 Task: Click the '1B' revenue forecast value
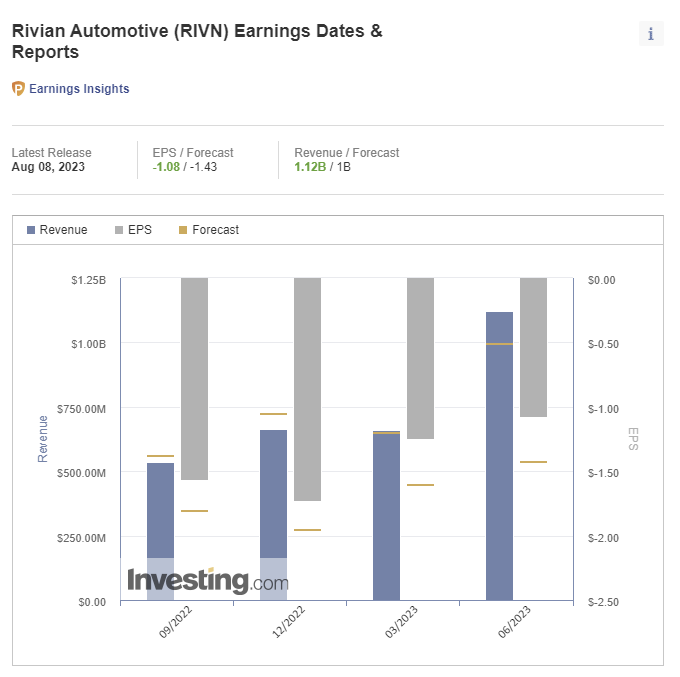[x=343, y=167]
